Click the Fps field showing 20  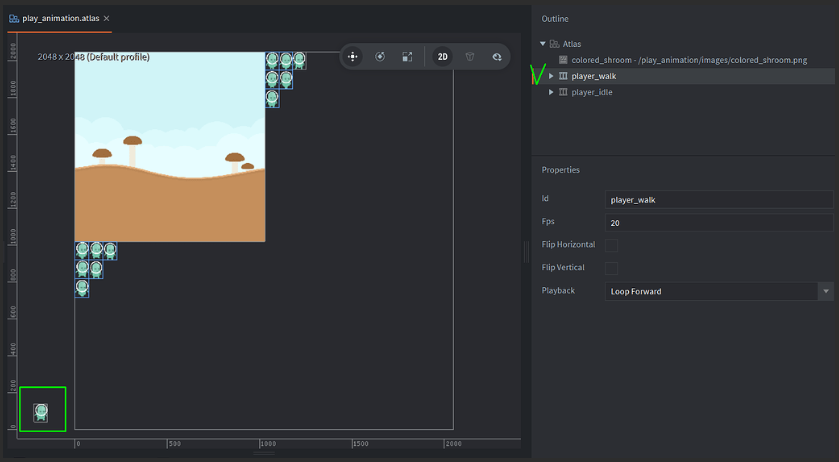[x=719, y=223]
